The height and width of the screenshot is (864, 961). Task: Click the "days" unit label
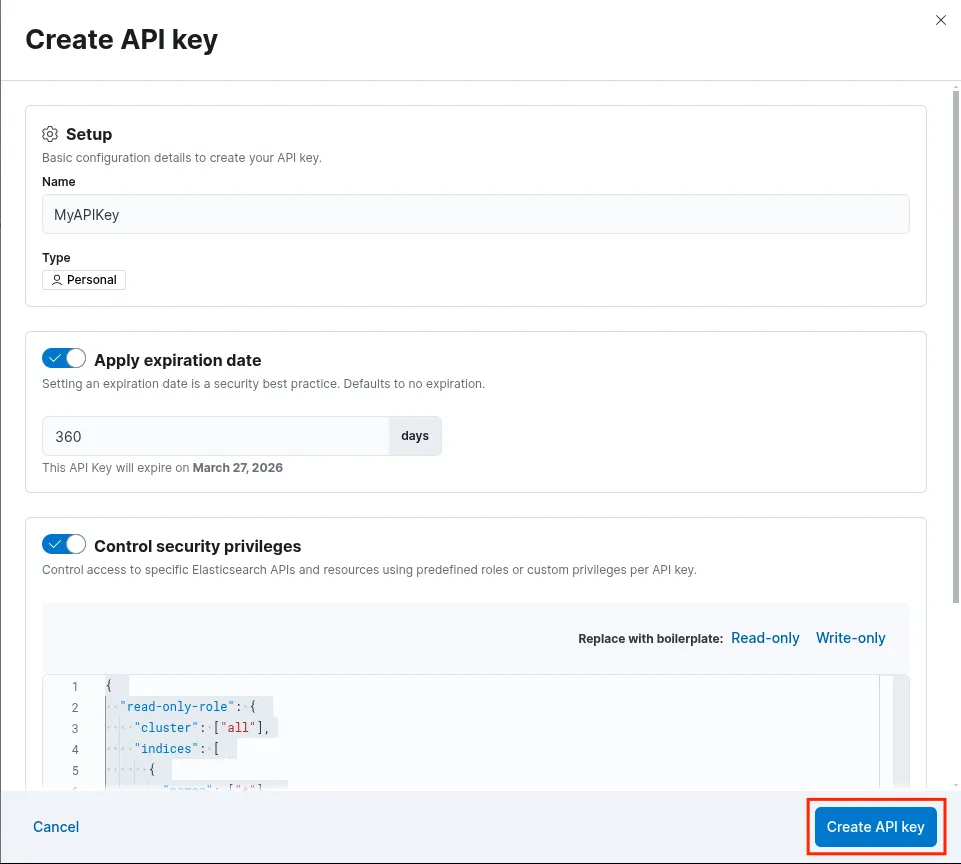[x=415, y=436]
